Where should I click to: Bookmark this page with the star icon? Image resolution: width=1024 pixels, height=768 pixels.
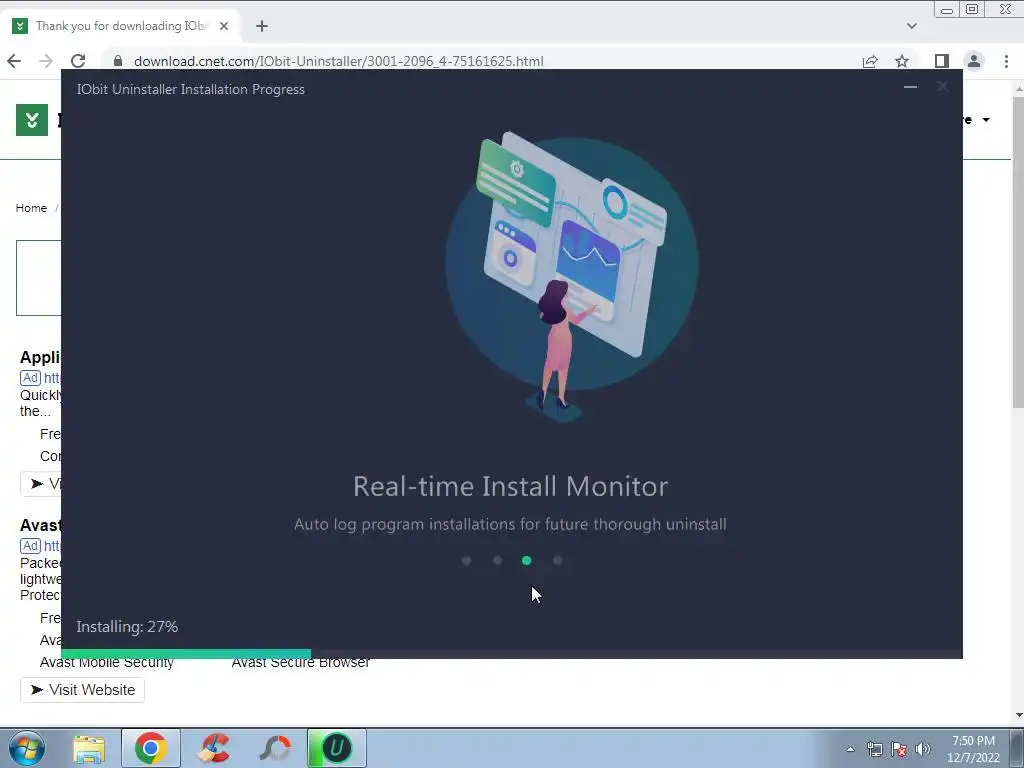pyautogui.click(x=902, y=61)
